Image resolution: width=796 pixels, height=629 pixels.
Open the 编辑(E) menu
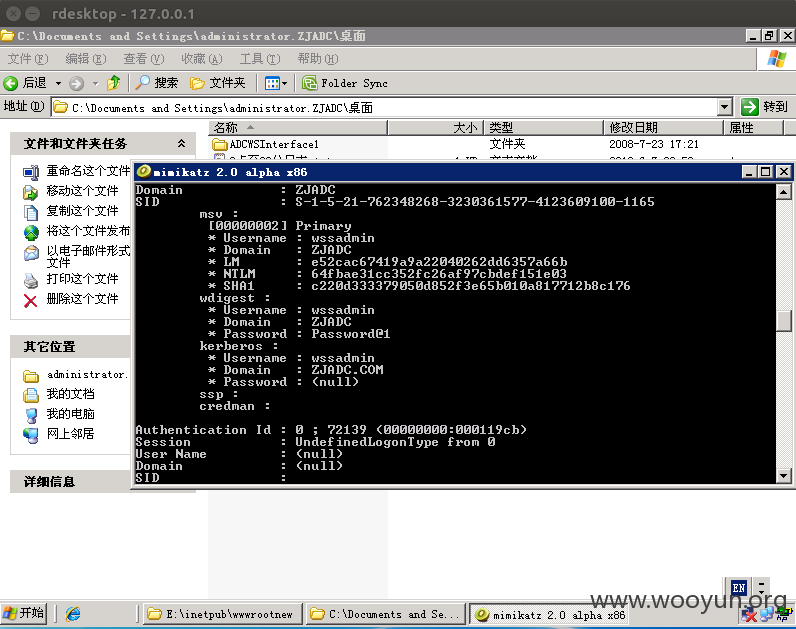(x=86, y=59)
